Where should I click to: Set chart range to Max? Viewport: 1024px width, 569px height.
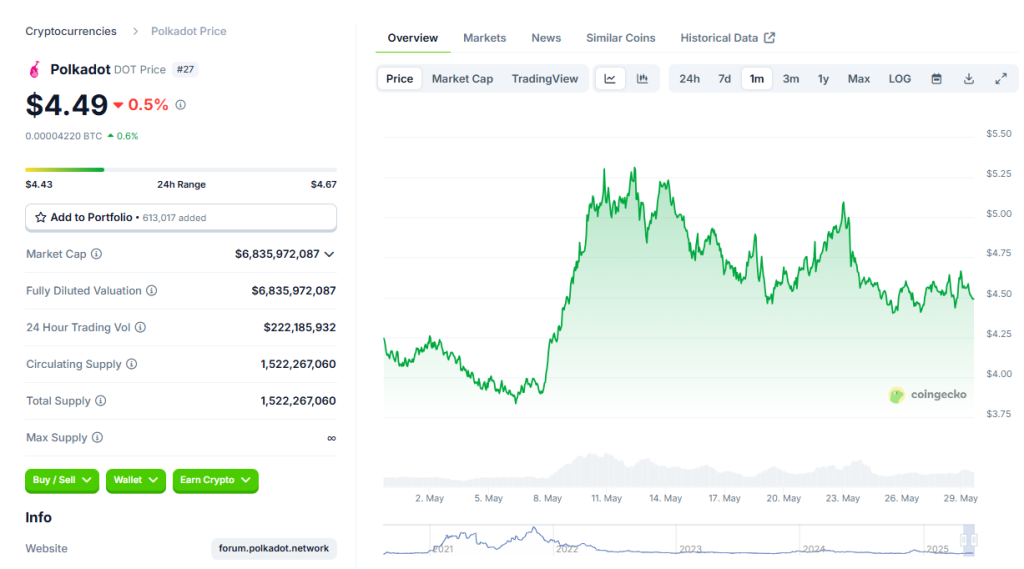(x=859, y=78)
